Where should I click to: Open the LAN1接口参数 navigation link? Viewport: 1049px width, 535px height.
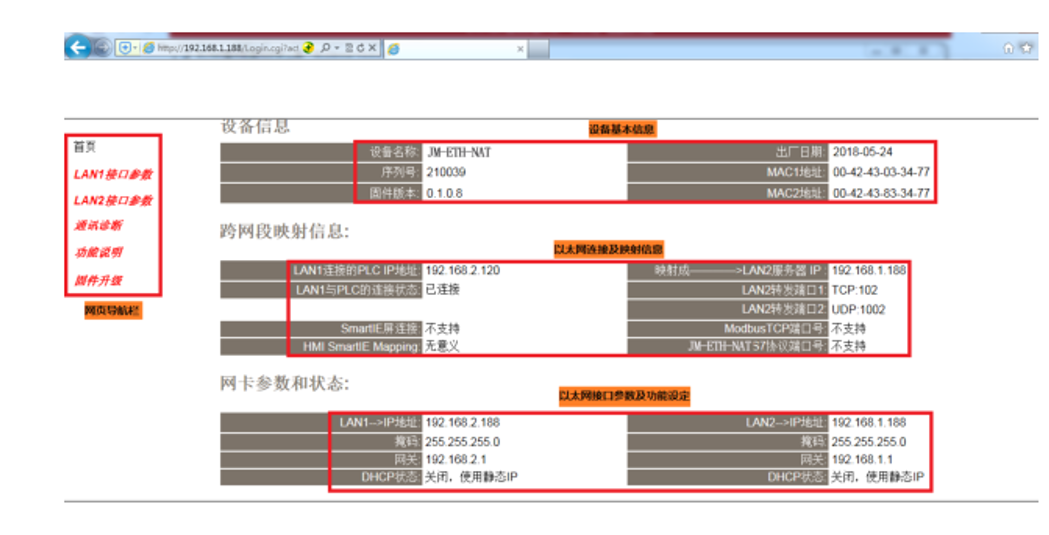[112, 174]
